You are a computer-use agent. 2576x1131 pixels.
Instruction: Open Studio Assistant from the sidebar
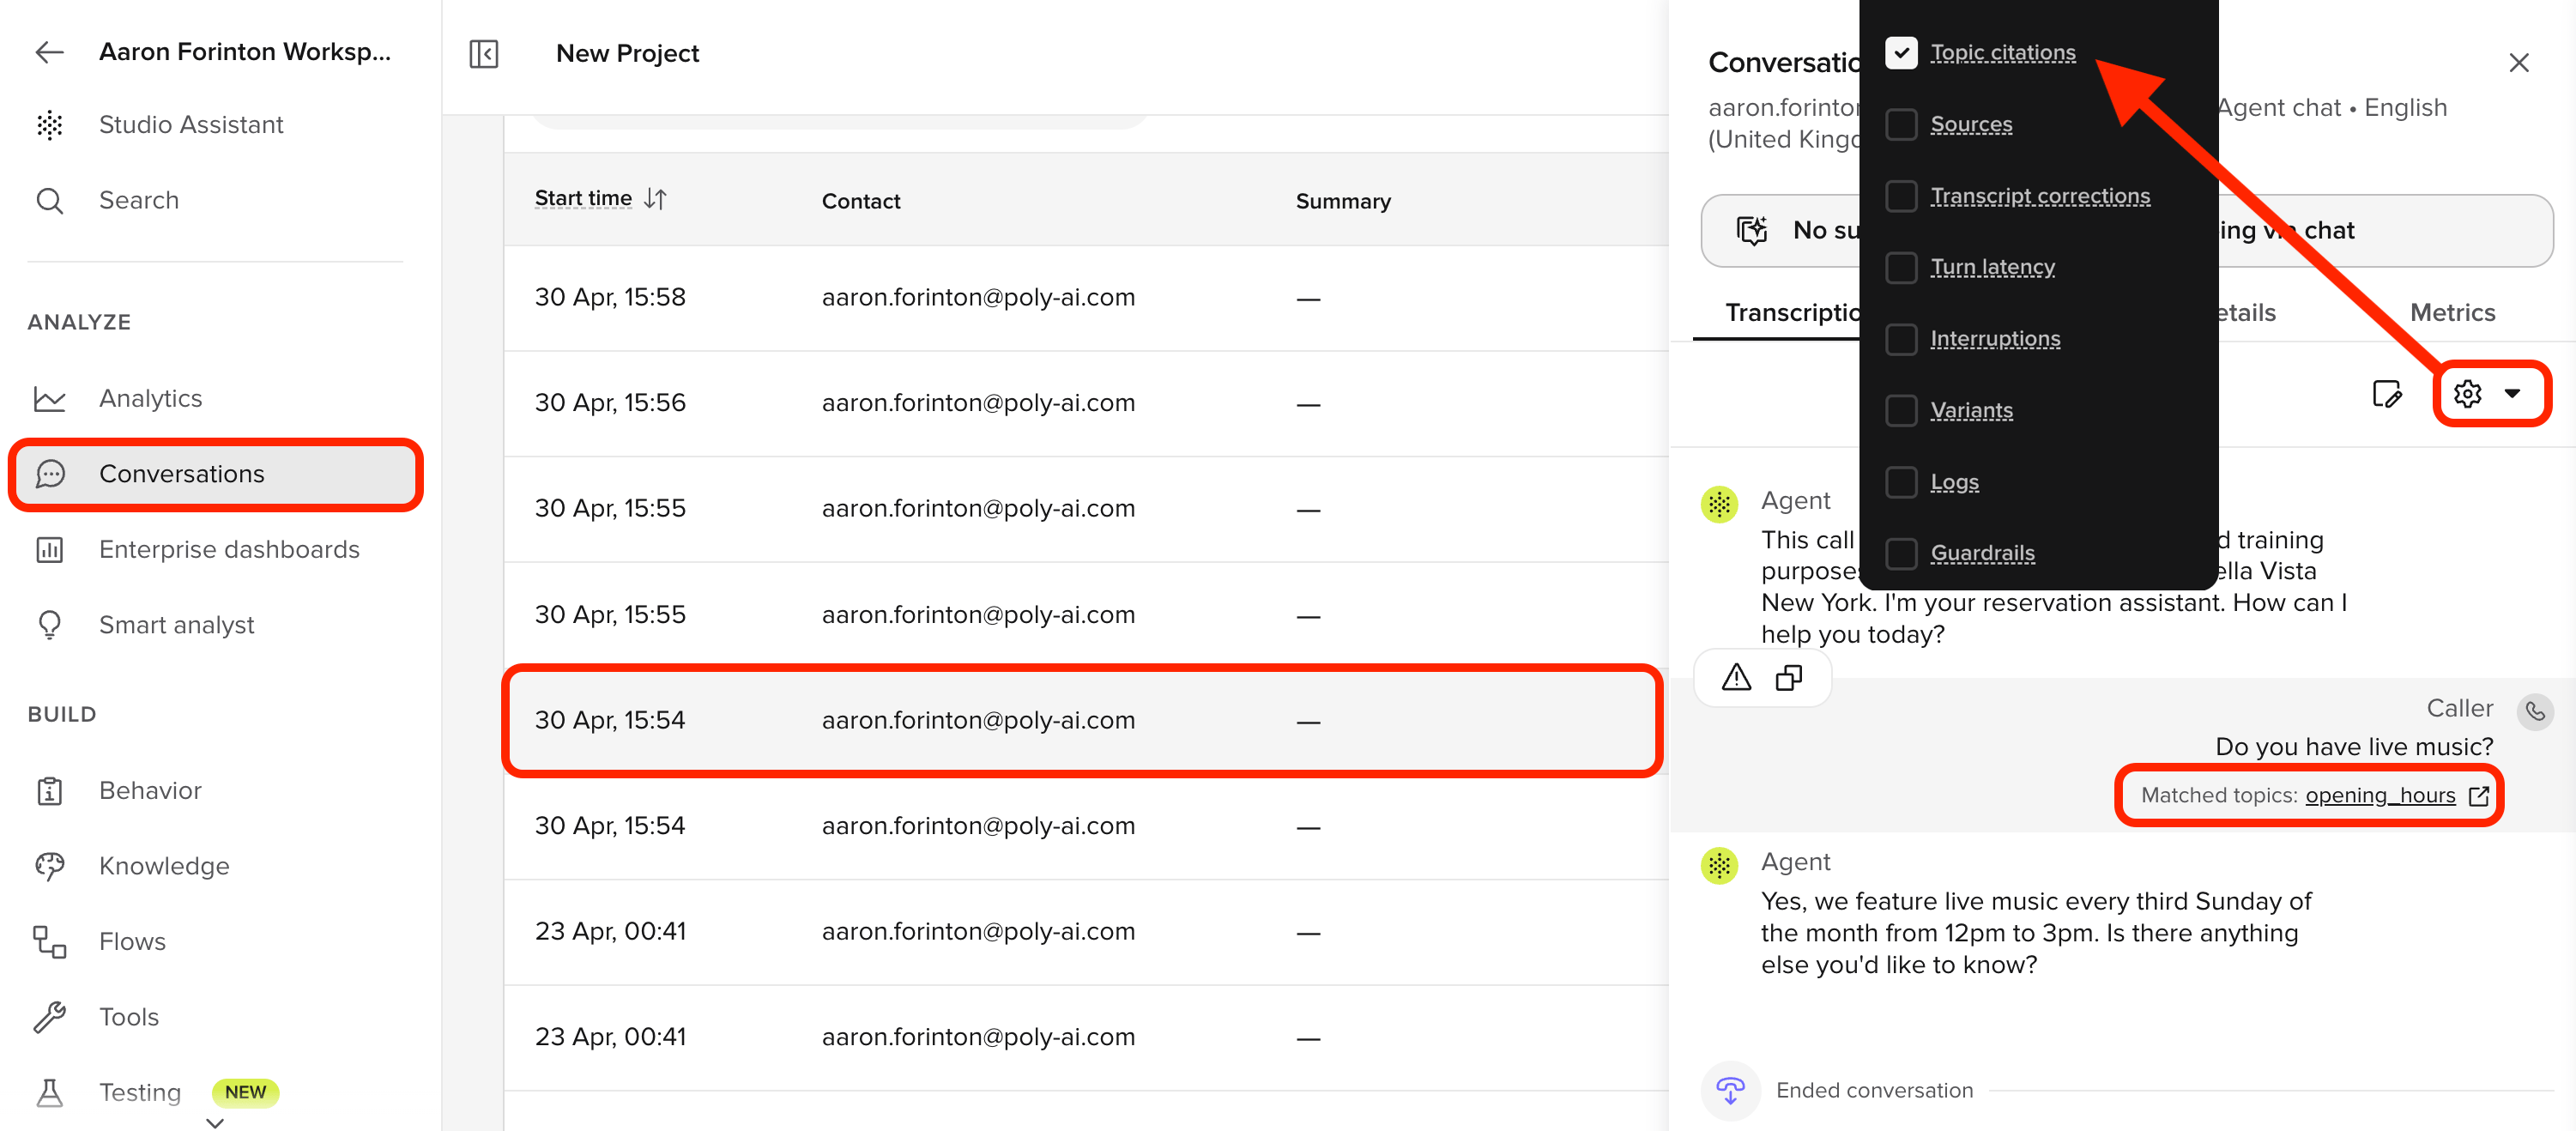tap(190, 125)
